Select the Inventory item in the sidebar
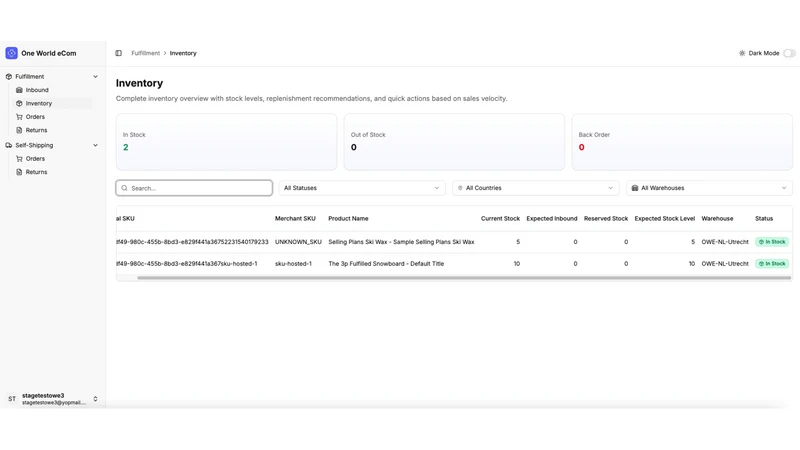Viewport: 800px width, 450px height. tap(39, 103)
